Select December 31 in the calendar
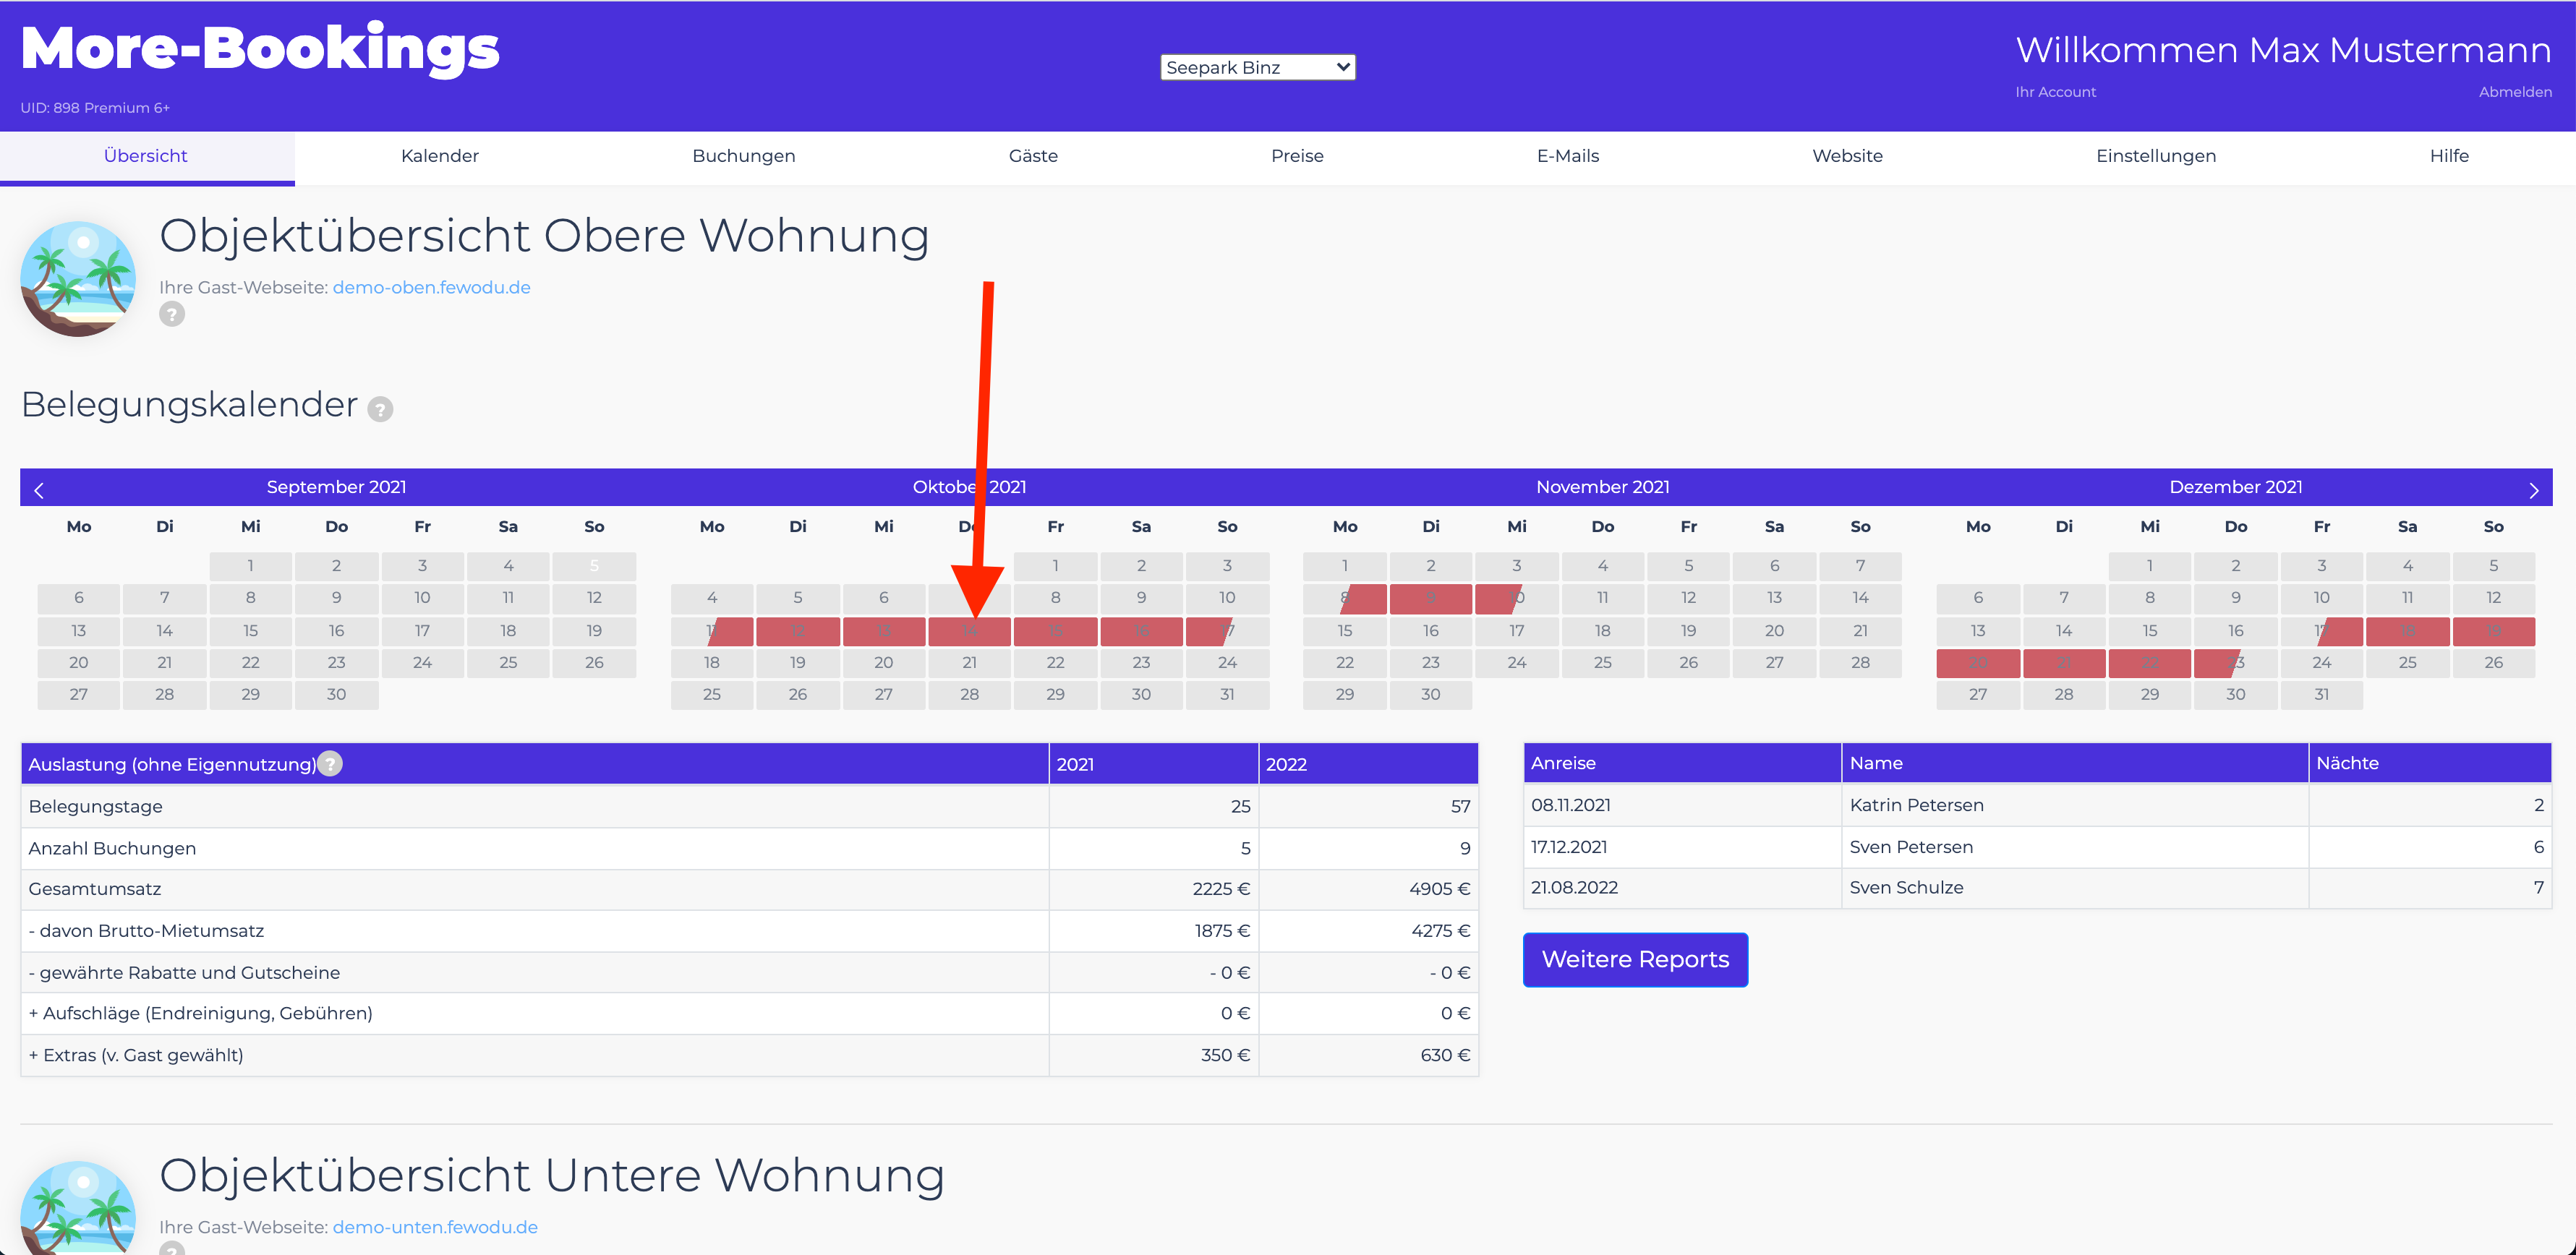 click(2322, 695)
